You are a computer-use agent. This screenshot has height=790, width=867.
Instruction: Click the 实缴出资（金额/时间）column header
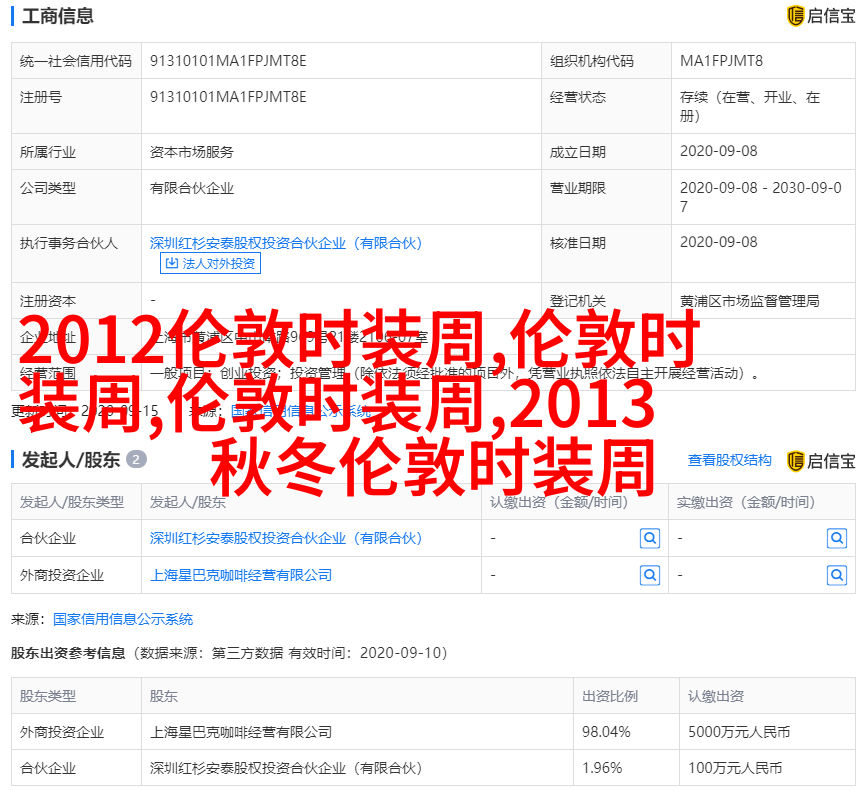(x=746, y=503)
